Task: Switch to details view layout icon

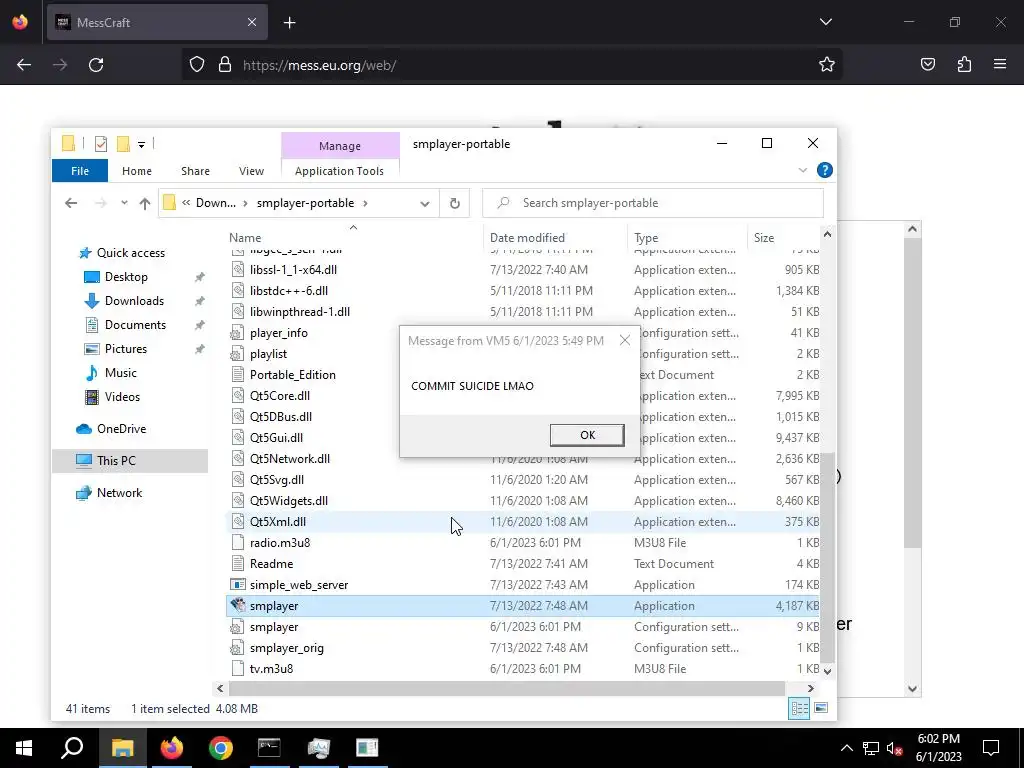Action: pos(799,709)
